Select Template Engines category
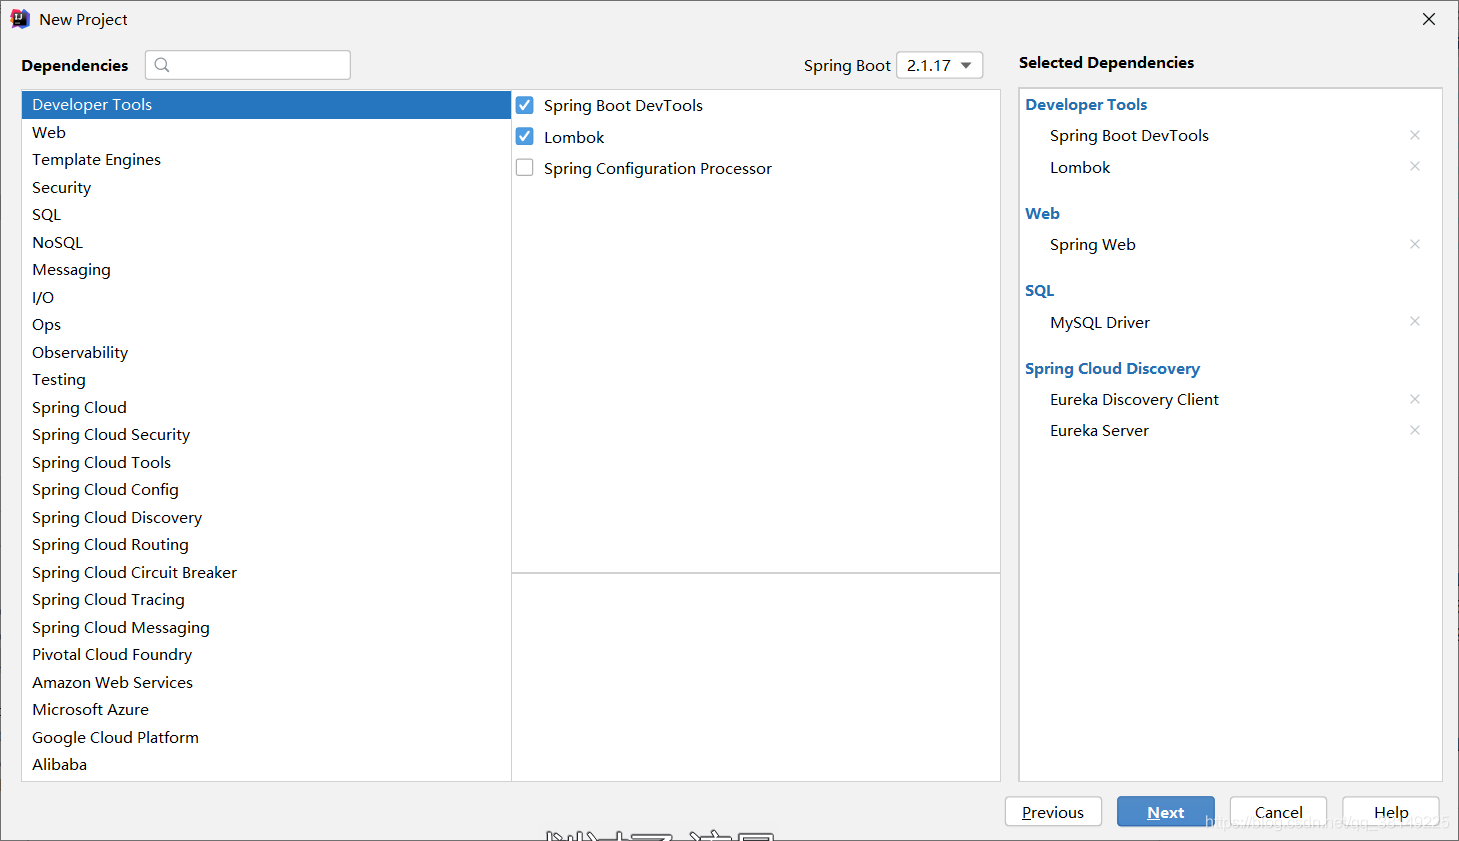 pos(266,160)
